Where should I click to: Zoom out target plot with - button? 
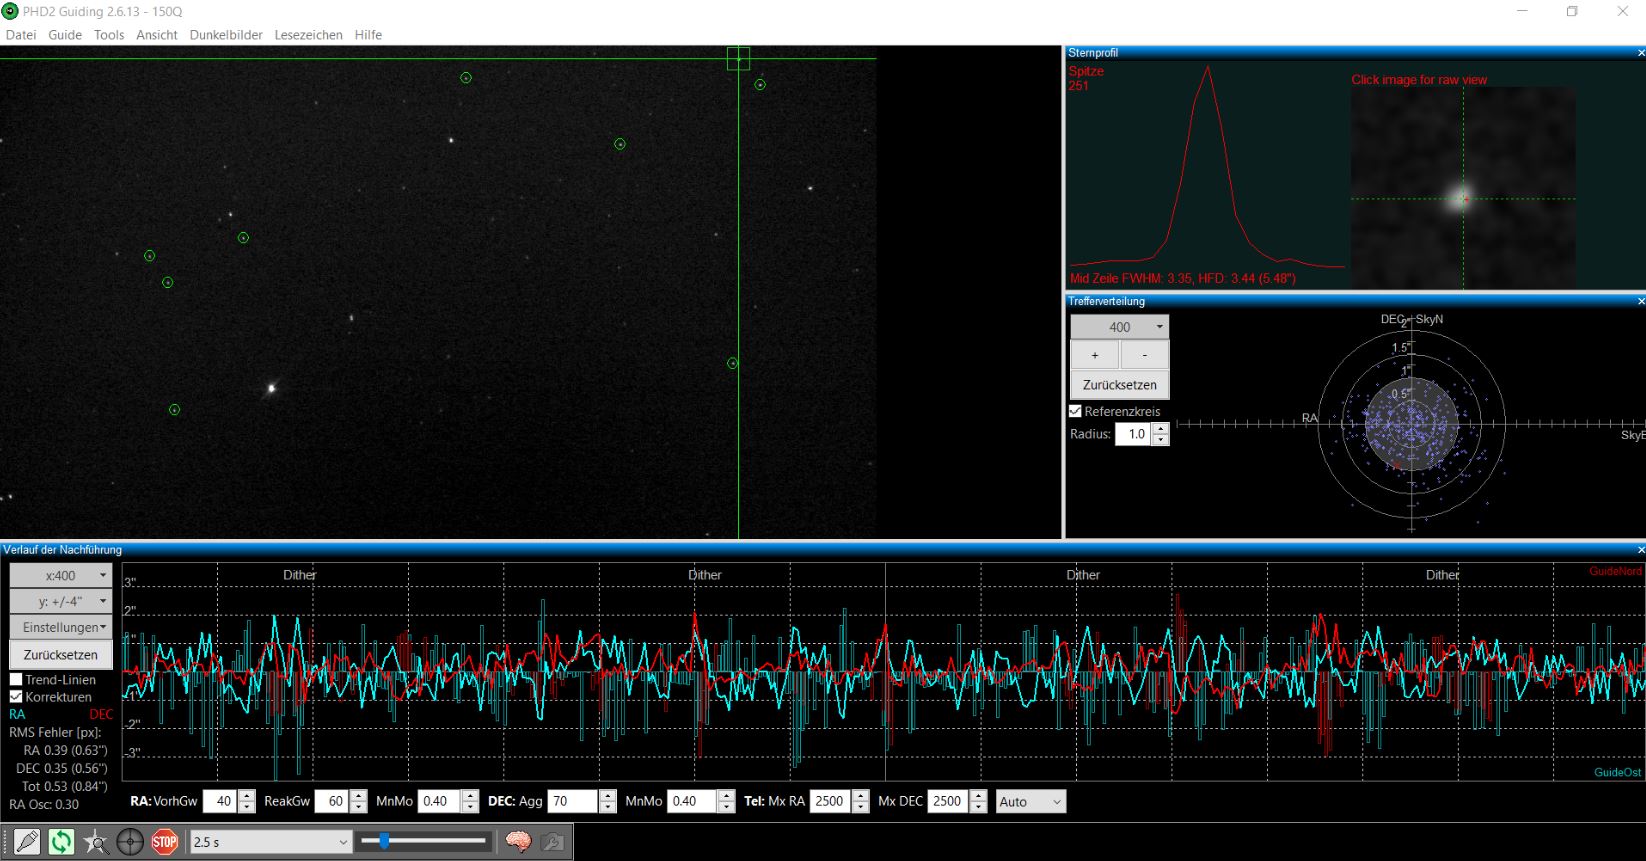click(1144, 355)
